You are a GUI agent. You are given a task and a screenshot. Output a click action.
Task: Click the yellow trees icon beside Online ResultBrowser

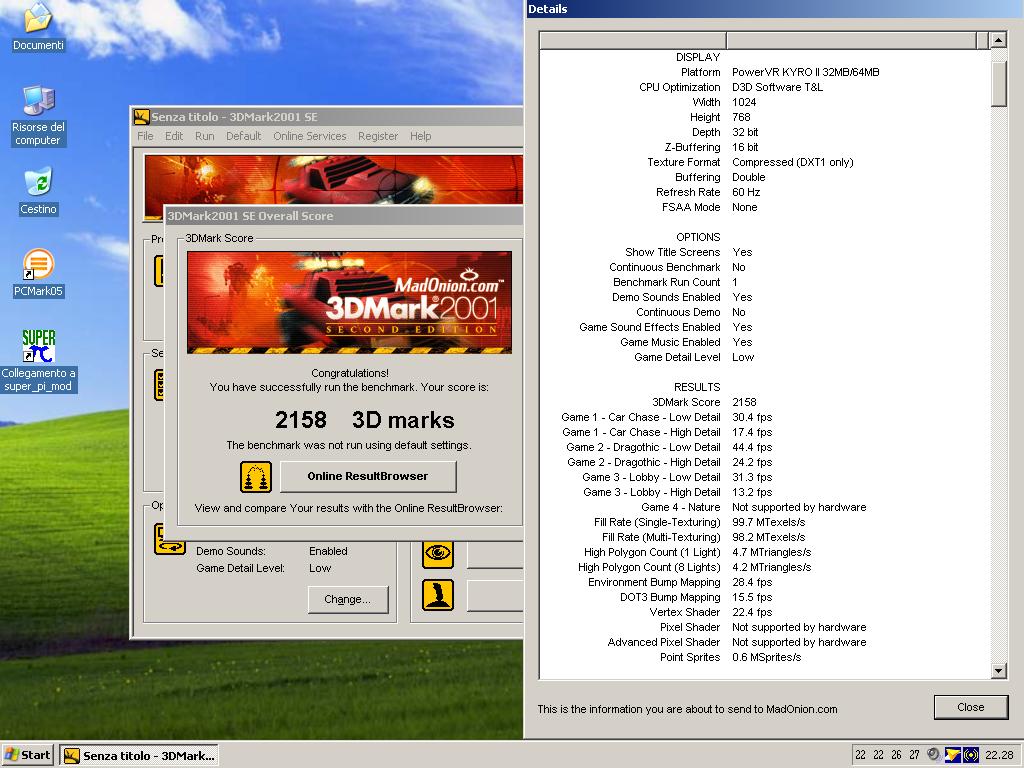pyautogui.click(x=255, y=477)
